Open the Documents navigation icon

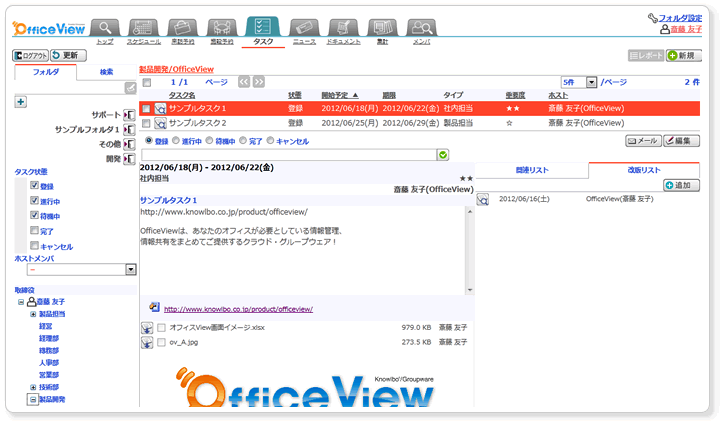343,28
